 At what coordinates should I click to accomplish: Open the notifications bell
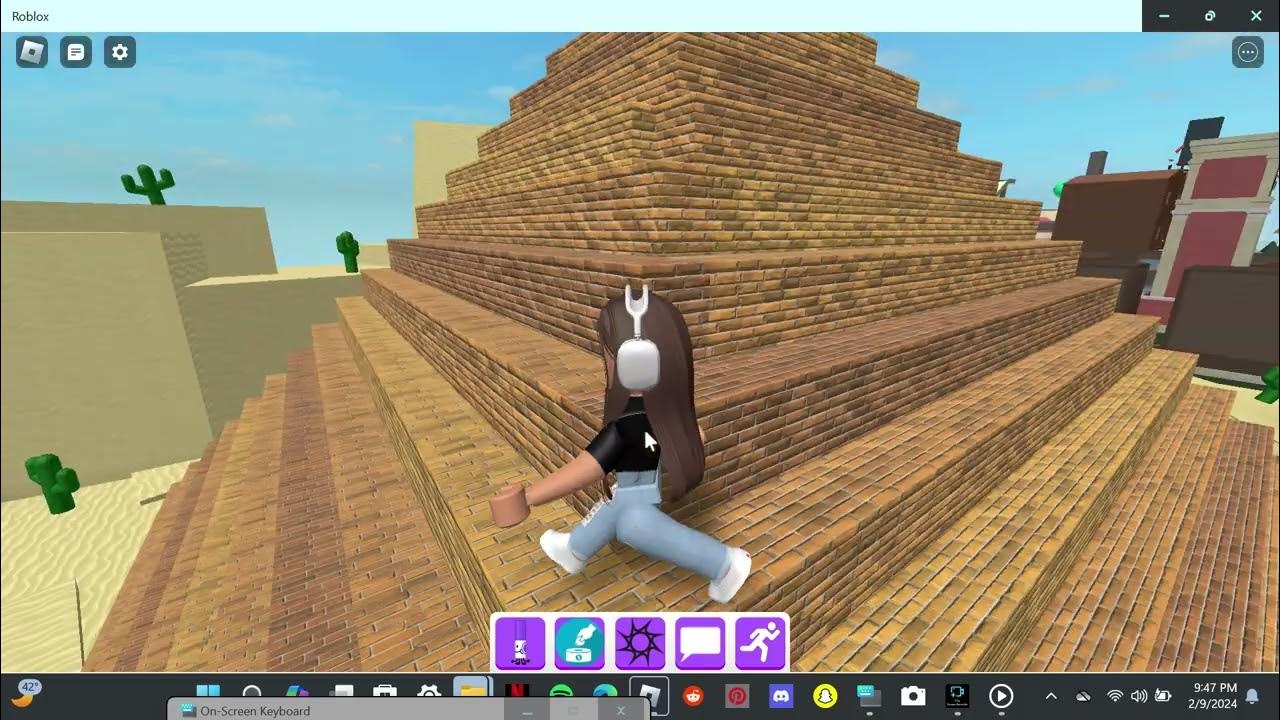pyautogui.click(x=1252, y=696)
